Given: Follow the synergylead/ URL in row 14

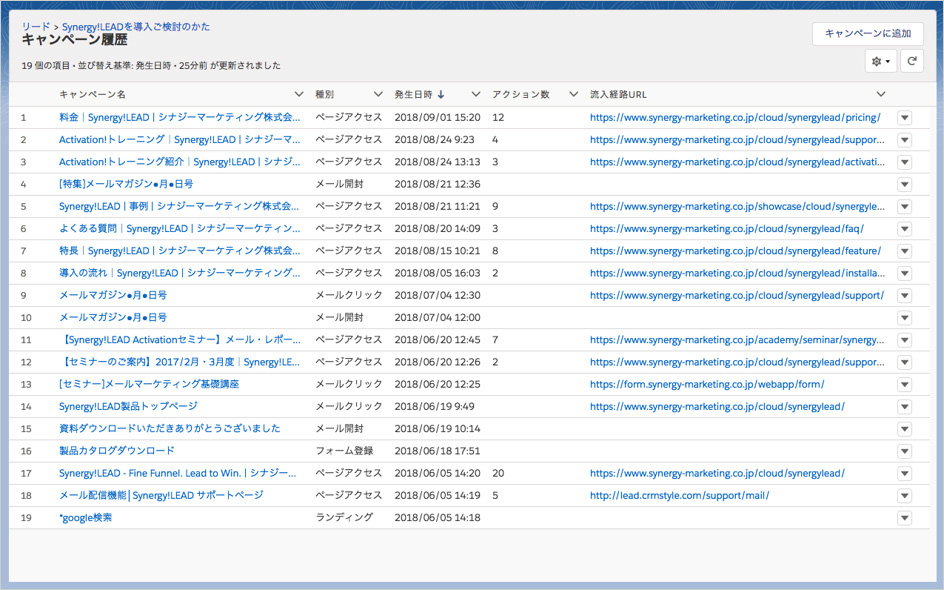Looking at the screenshot, I should [x=717, y=407].
